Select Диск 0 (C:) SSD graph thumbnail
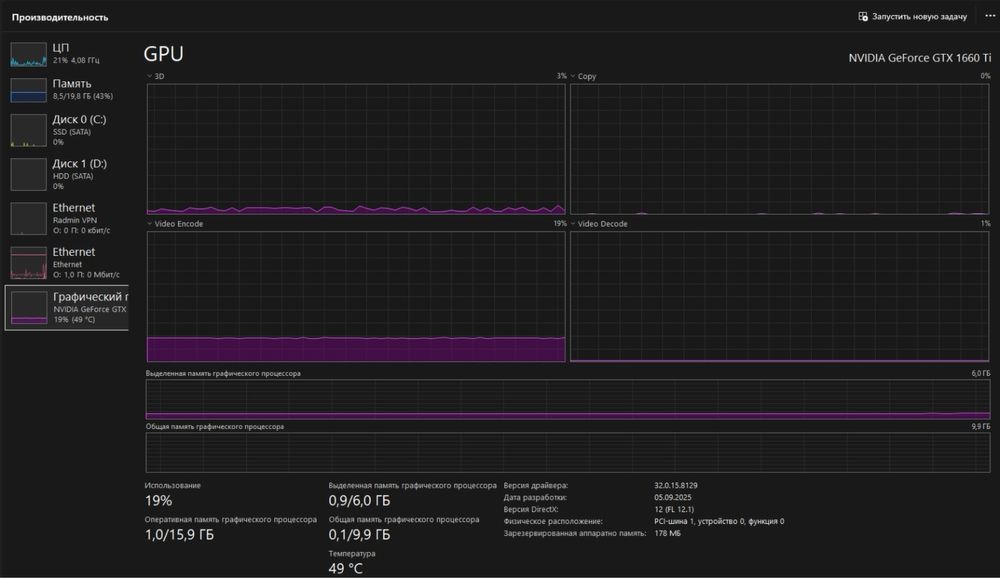Image resolution: width=1000 pixels, height=578 pixels. pos(29,130)
